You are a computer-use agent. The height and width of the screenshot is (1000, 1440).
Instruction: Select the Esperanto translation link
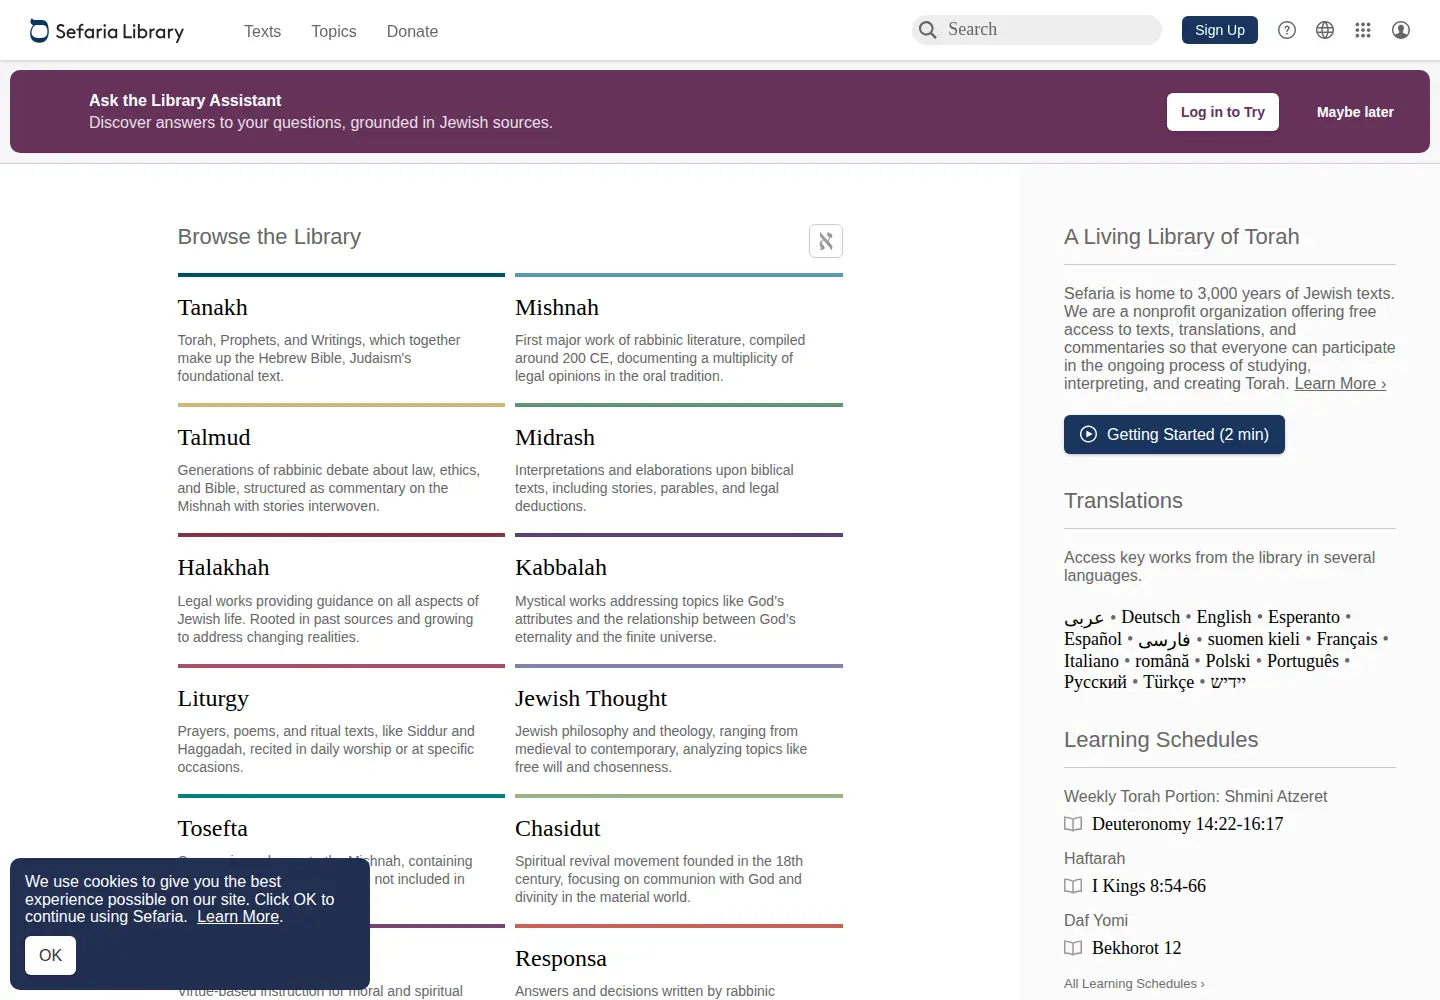click(1304, 617)
